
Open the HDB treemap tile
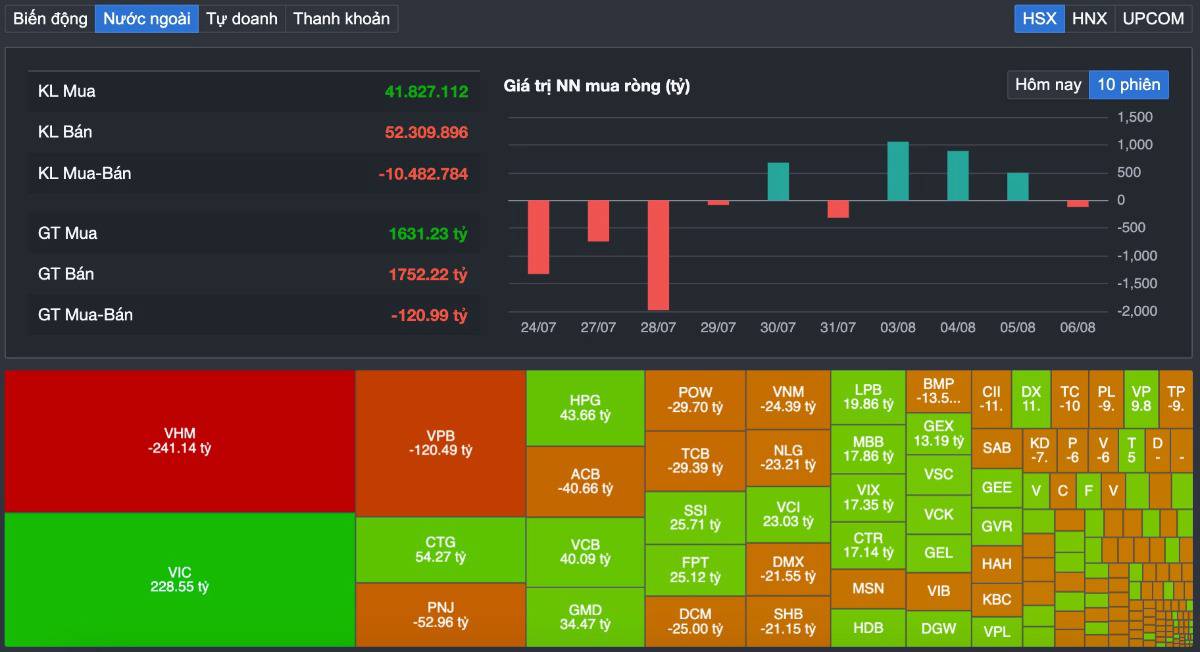pos(868,628)
